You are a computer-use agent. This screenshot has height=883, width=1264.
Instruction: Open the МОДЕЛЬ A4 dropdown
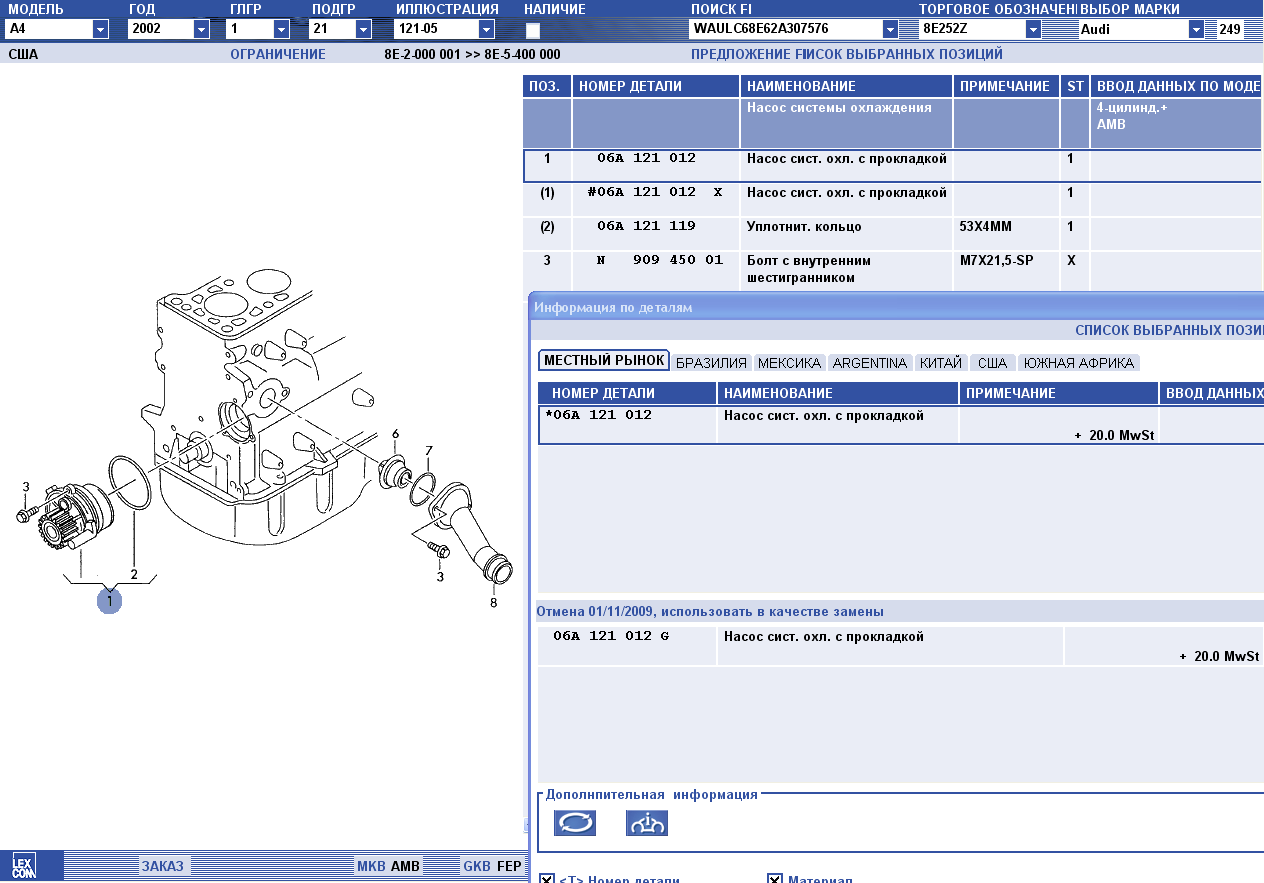(100, 29)
